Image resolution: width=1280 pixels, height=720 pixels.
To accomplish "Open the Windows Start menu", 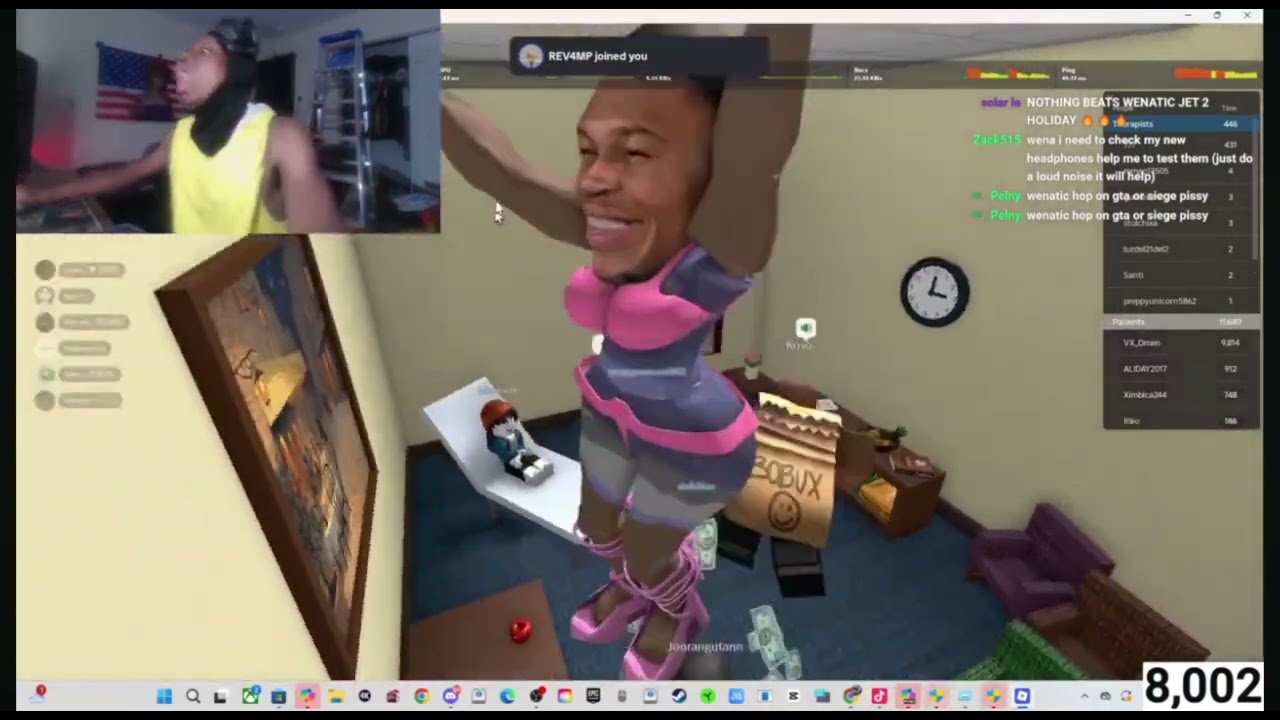I will [x=164, y=696].
